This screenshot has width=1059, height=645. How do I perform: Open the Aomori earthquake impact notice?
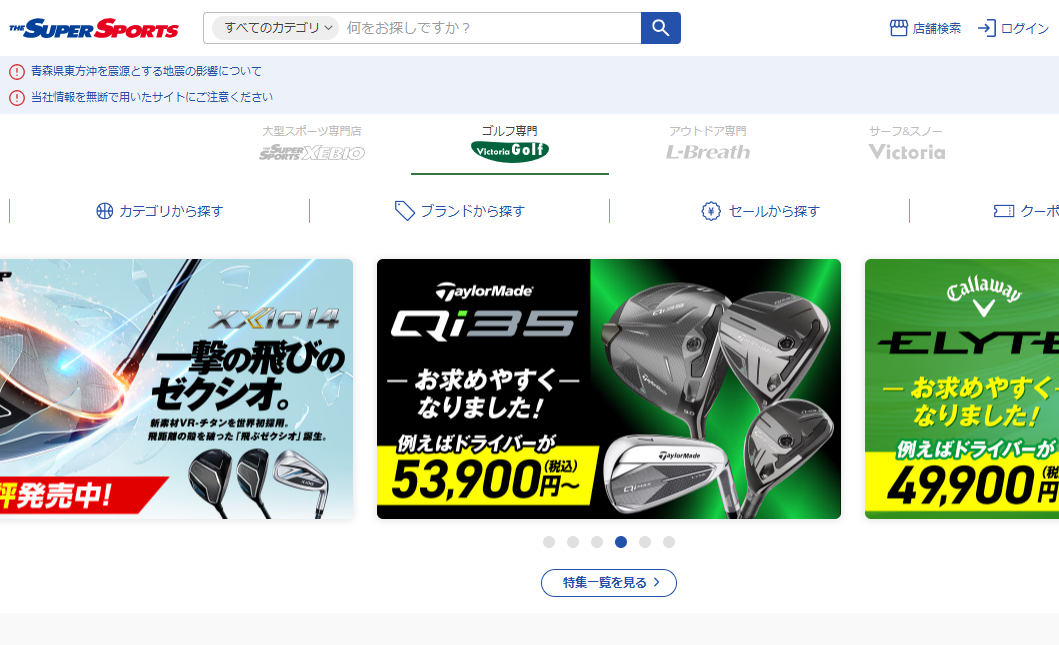coord(146,71)
